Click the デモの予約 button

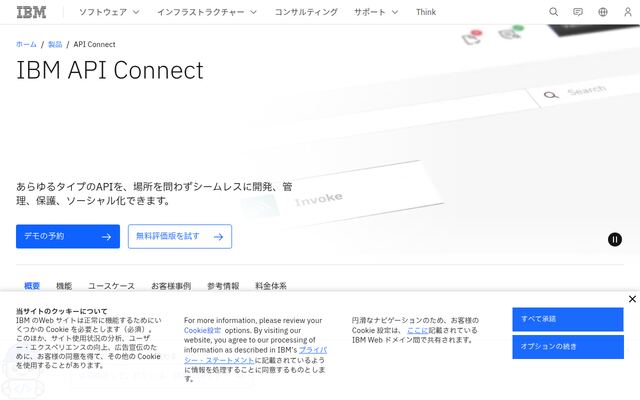(x=68, y=236)
